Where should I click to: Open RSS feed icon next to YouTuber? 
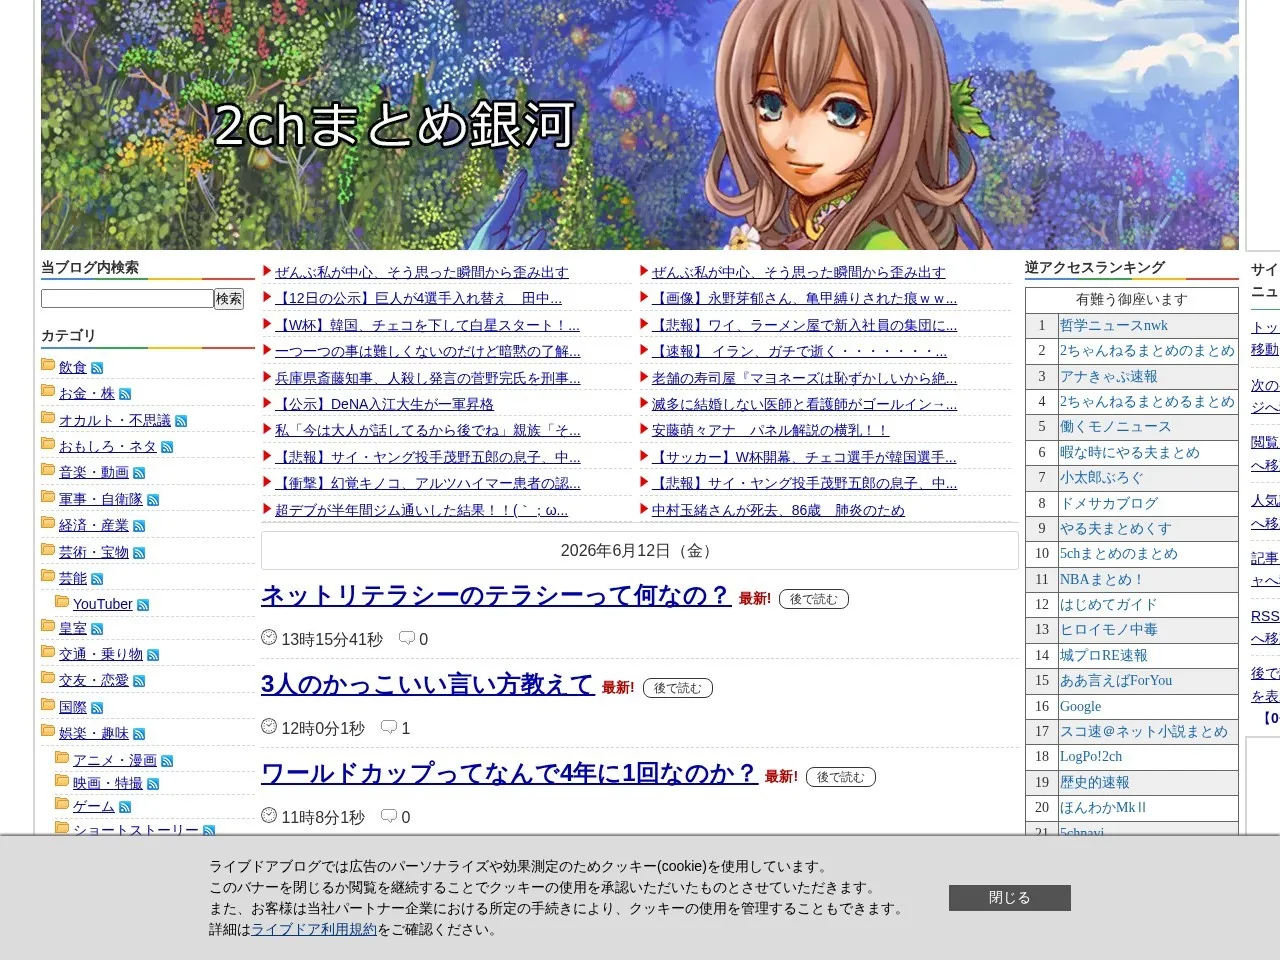pyautogui.click(x=143, y=605)
